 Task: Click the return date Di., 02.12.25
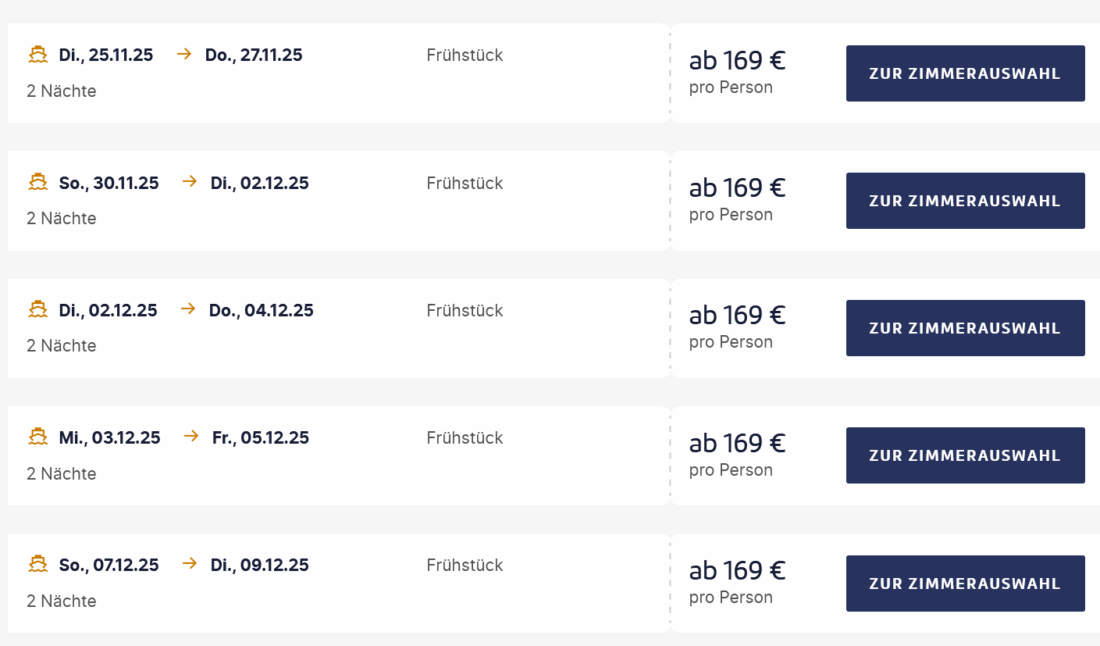259,183
